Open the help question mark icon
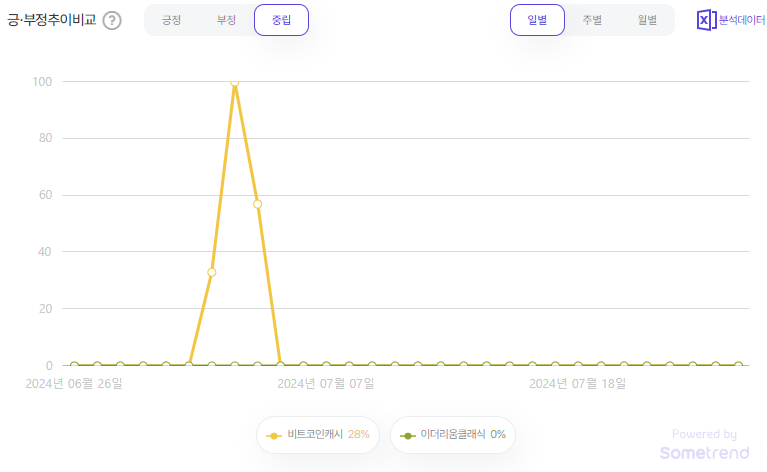This screenshot has width=767, height=472. pos(112,21)
